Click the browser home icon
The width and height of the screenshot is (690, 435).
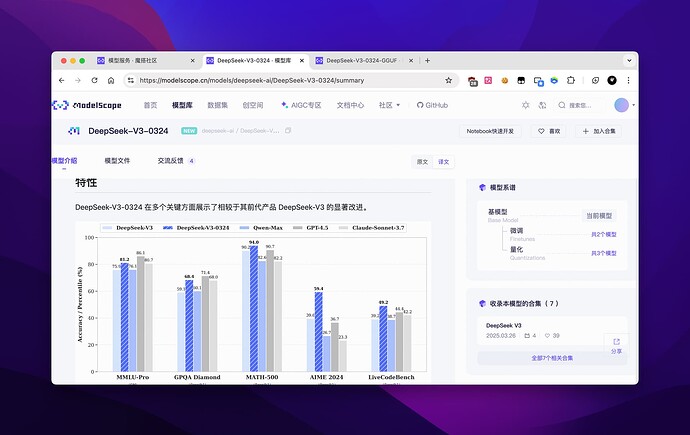coord(111,80)
